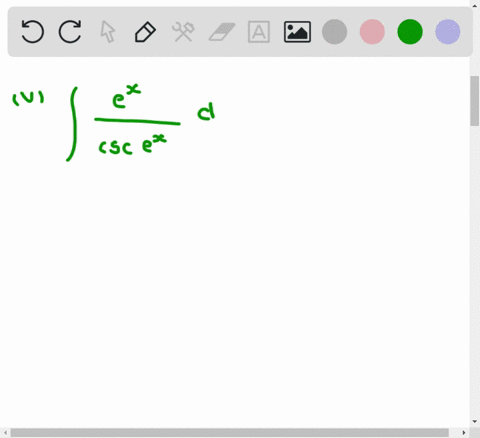Screen dimensions: 480x438
Task: Insert an image onto the whiteboard
Action: [297, 32]
